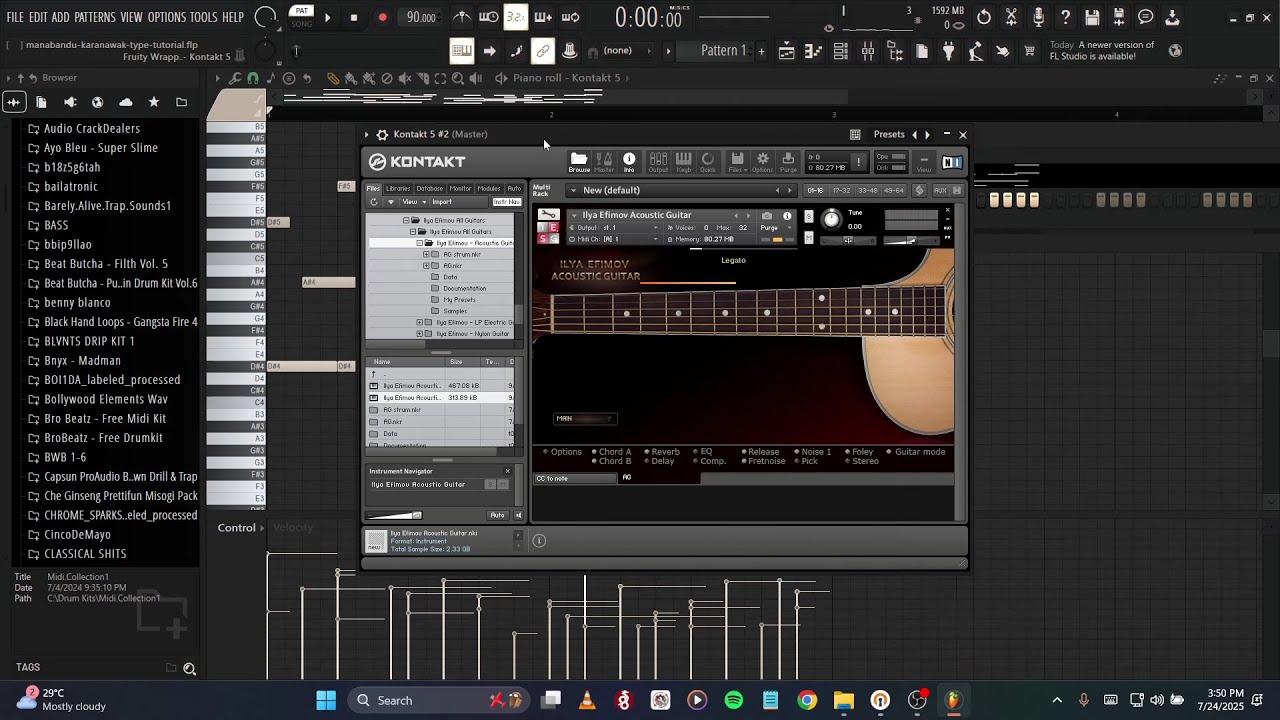1280x720 pixels.
Task: Click the FL Studio record button
Action: (x=382, y=17)
